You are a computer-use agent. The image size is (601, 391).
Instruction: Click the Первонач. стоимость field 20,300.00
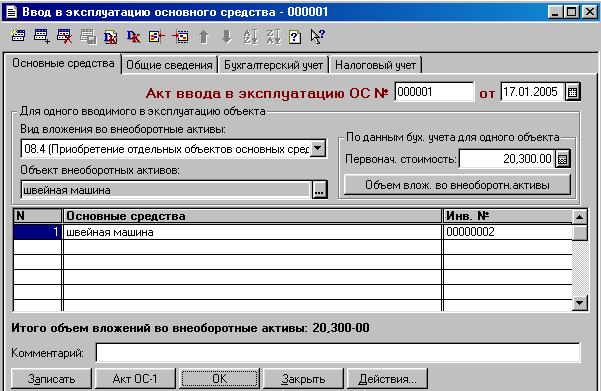pyautogui.click(x=507, y=159)
